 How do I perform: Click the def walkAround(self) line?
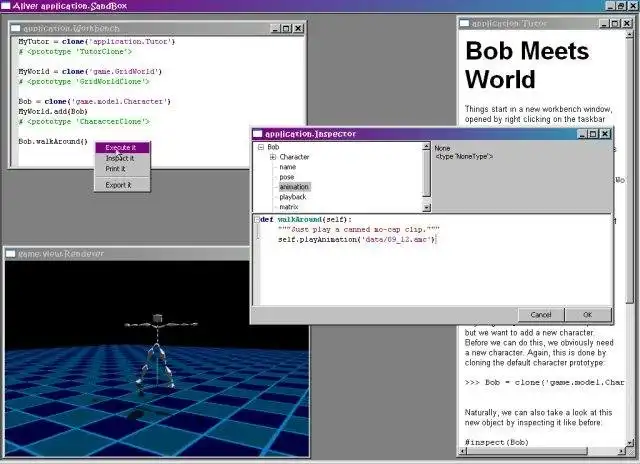click(306, 220)
